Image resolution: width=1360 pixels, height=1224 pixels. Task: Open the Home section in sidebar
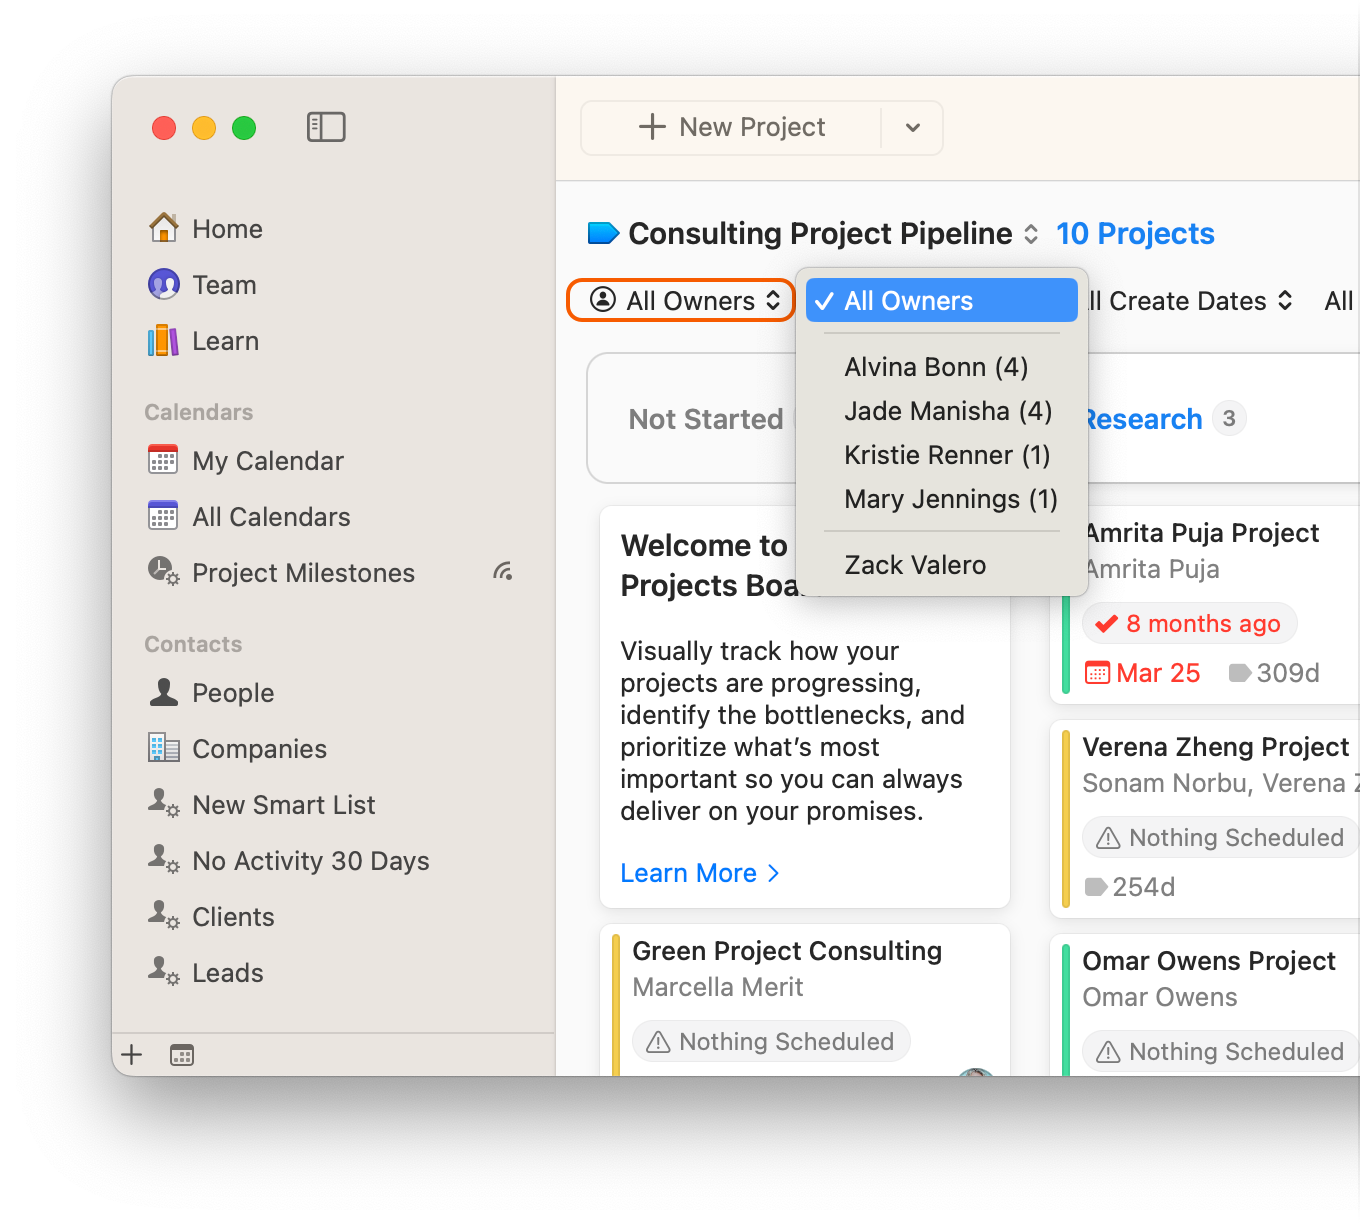(x=227, y=228)
